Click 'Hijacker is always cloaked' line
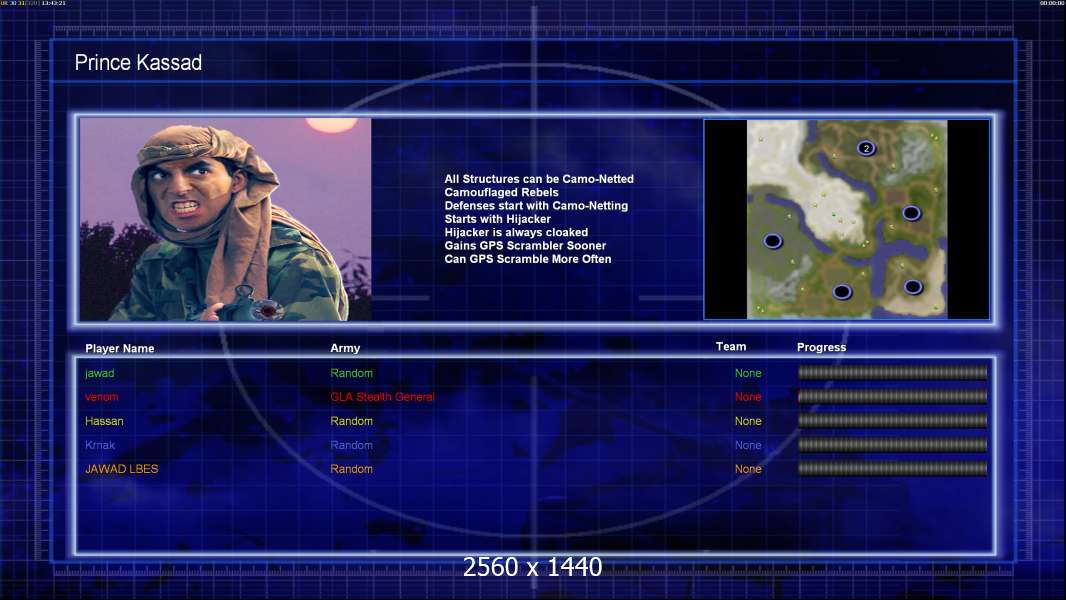Viewport: 1066px width, 600px height. pos(517,232)
